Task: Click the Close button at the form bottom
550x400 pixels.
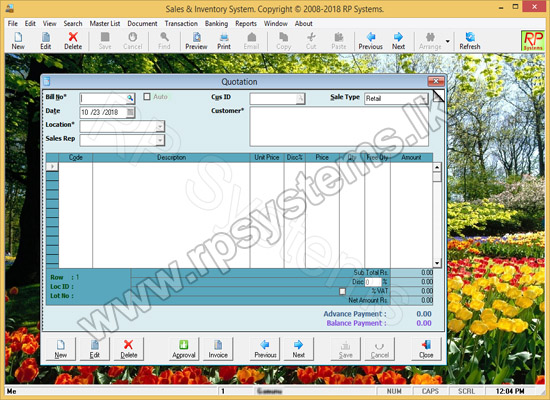Action: (426, 349)
